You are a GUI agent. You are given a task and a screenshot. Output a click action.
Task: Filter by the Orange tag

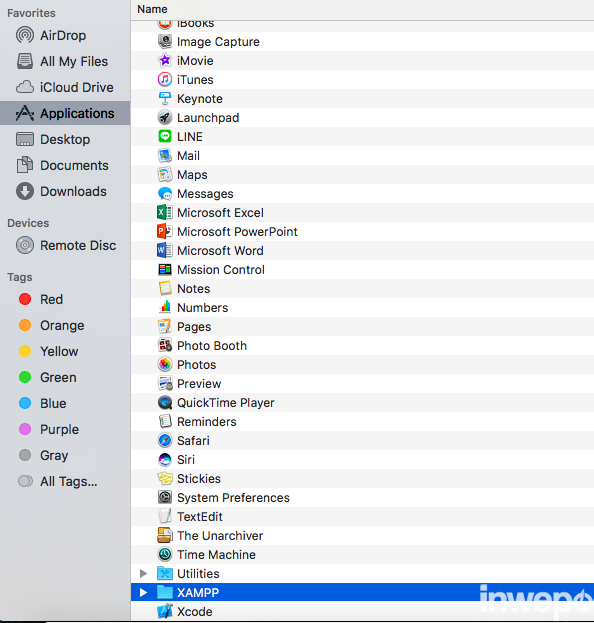point(65,325)
